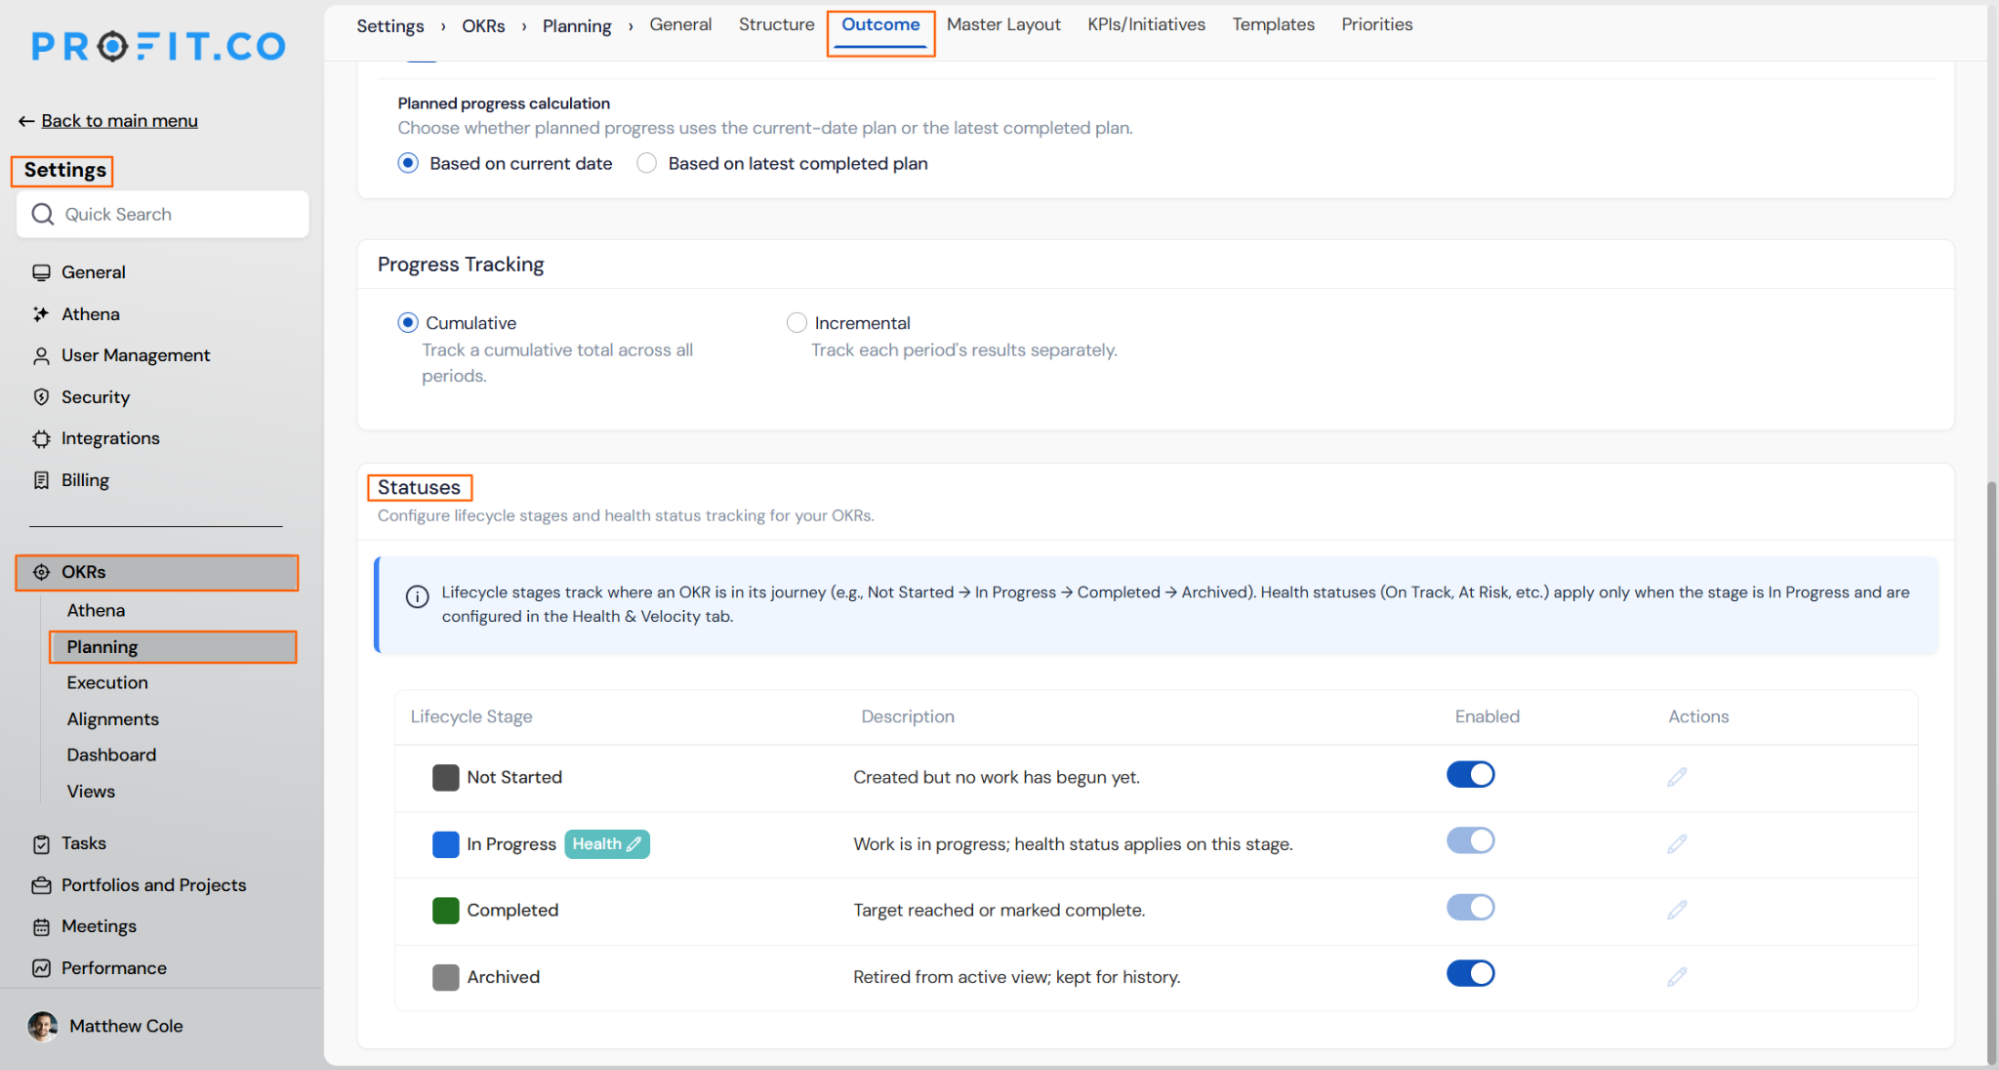The image size is (1999, 1070).
Task: Open the Health edit badge on In Progress
Action: coord(607,844)
